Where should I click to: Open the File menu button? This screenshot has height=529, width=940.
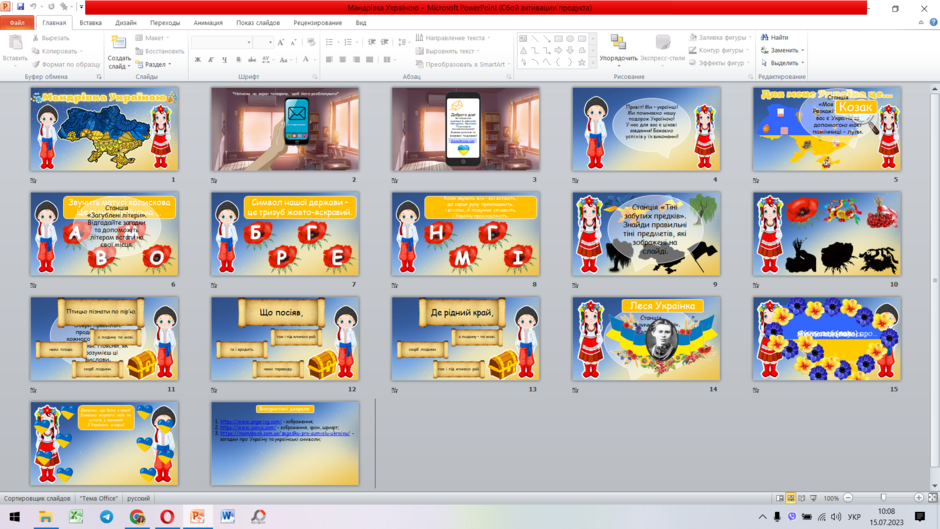pos(17,23)
